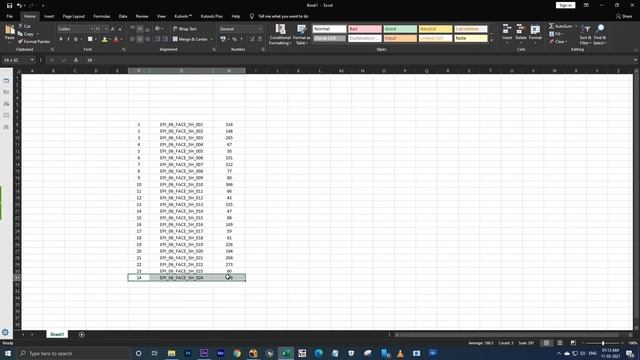Viewport: 640px width, 360px height.
Task: Open the font size dropdown
Action: 107,29
